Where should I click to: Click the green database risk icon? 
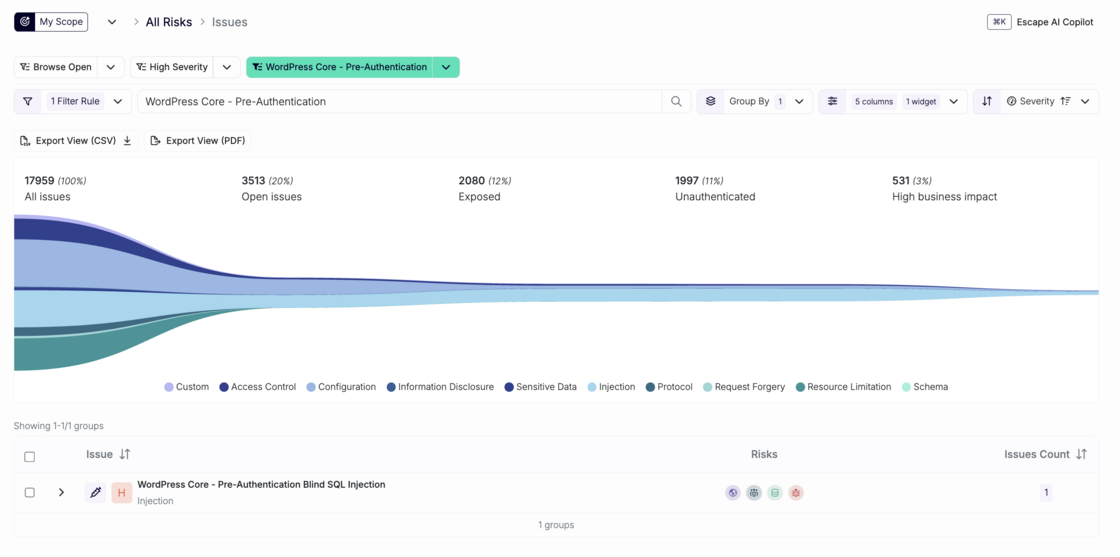775,492
